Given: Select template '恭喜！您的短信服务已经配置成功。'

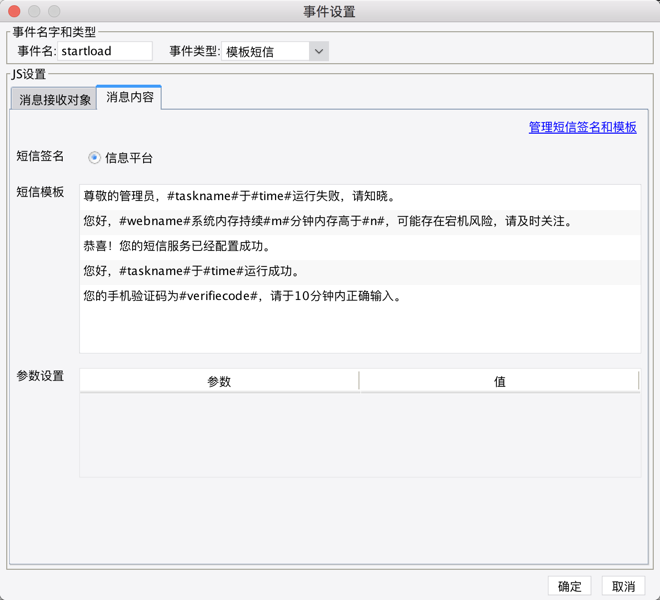Looking at the screenshot, I should click(360, 246).
